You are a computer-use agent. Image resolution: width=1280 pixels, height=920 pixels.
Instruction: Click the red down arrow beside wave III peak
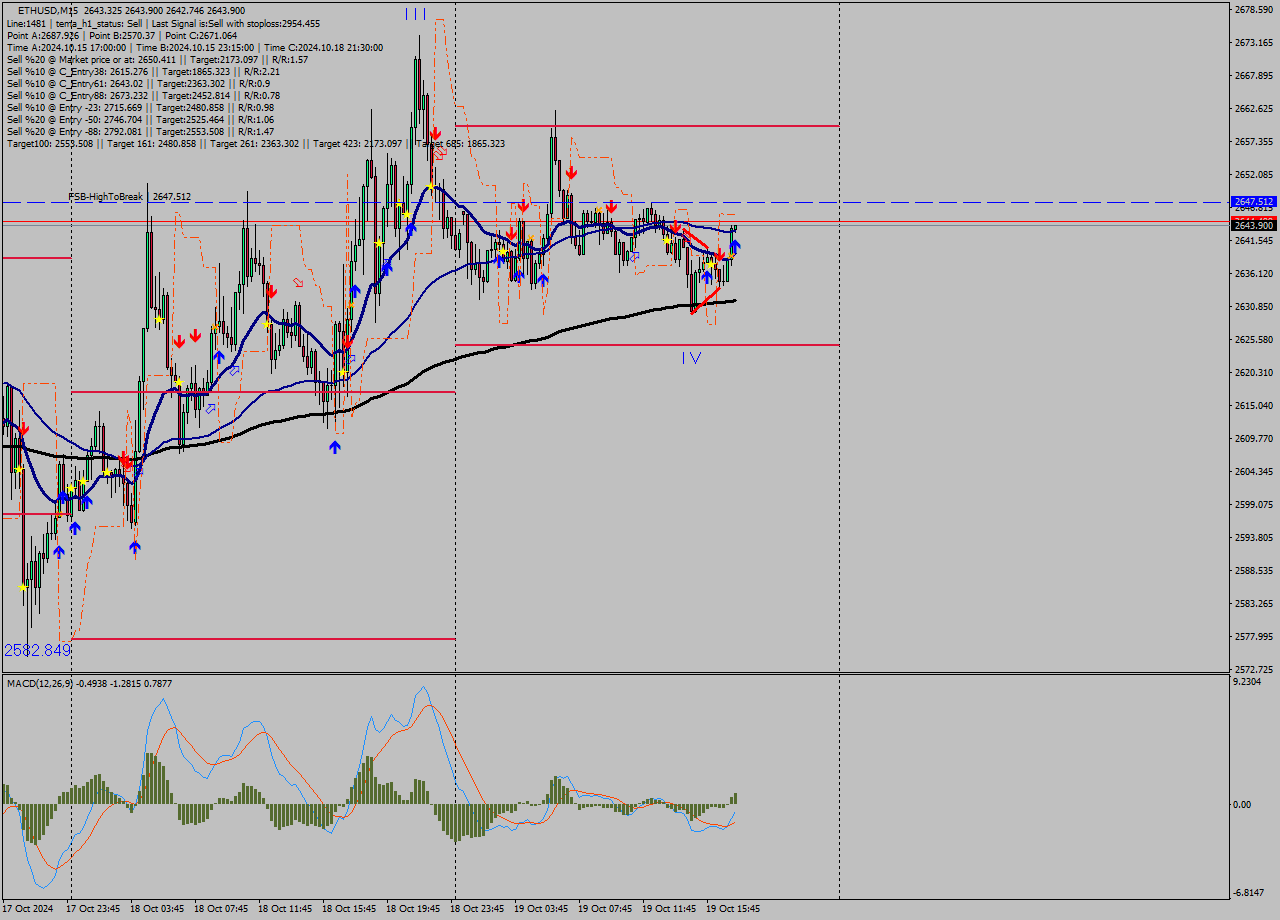point(435,133)
